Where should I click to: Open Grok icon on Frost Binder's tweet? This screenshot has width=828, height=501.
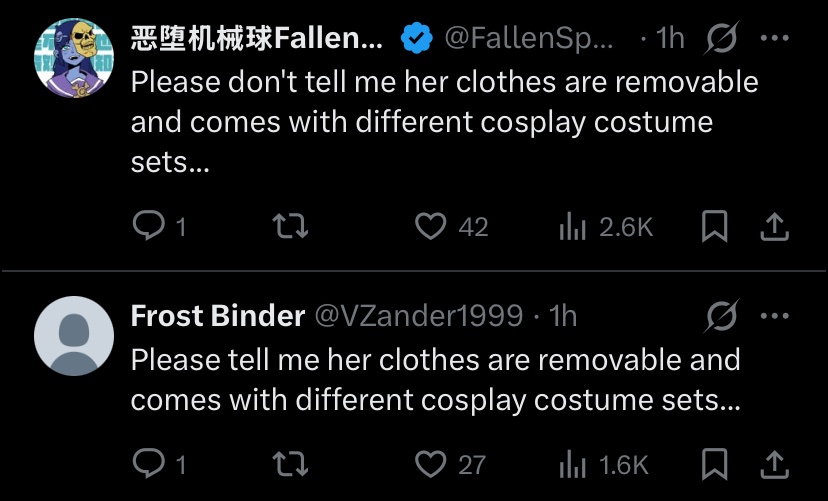tap(721, 316)
